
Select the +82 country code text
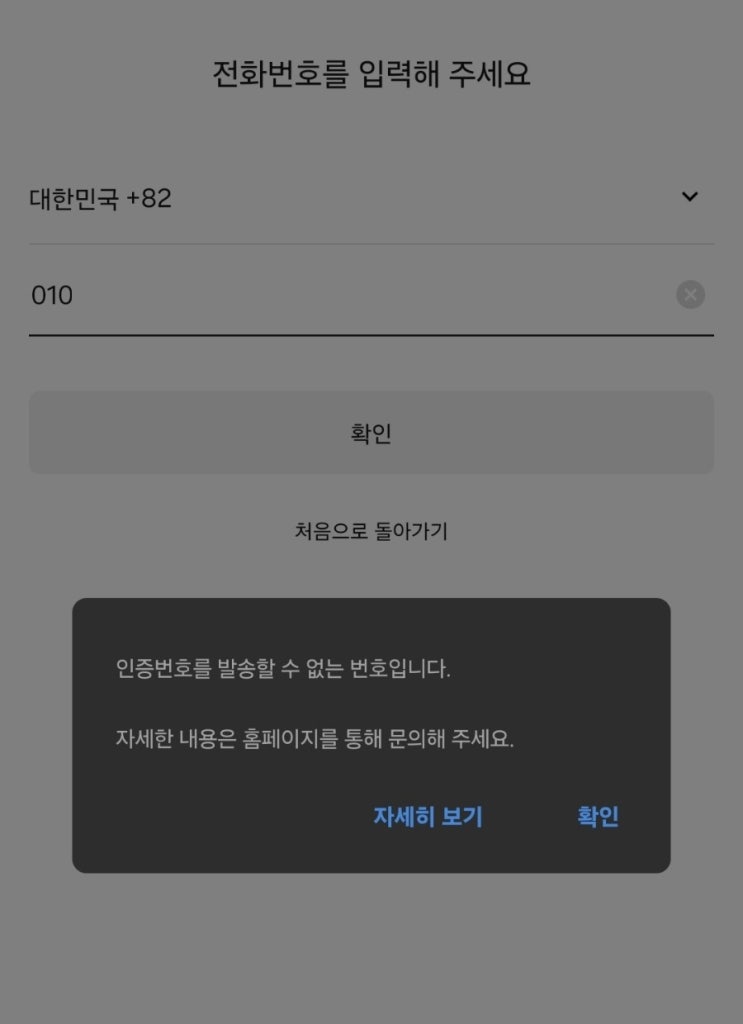[149, 199]
